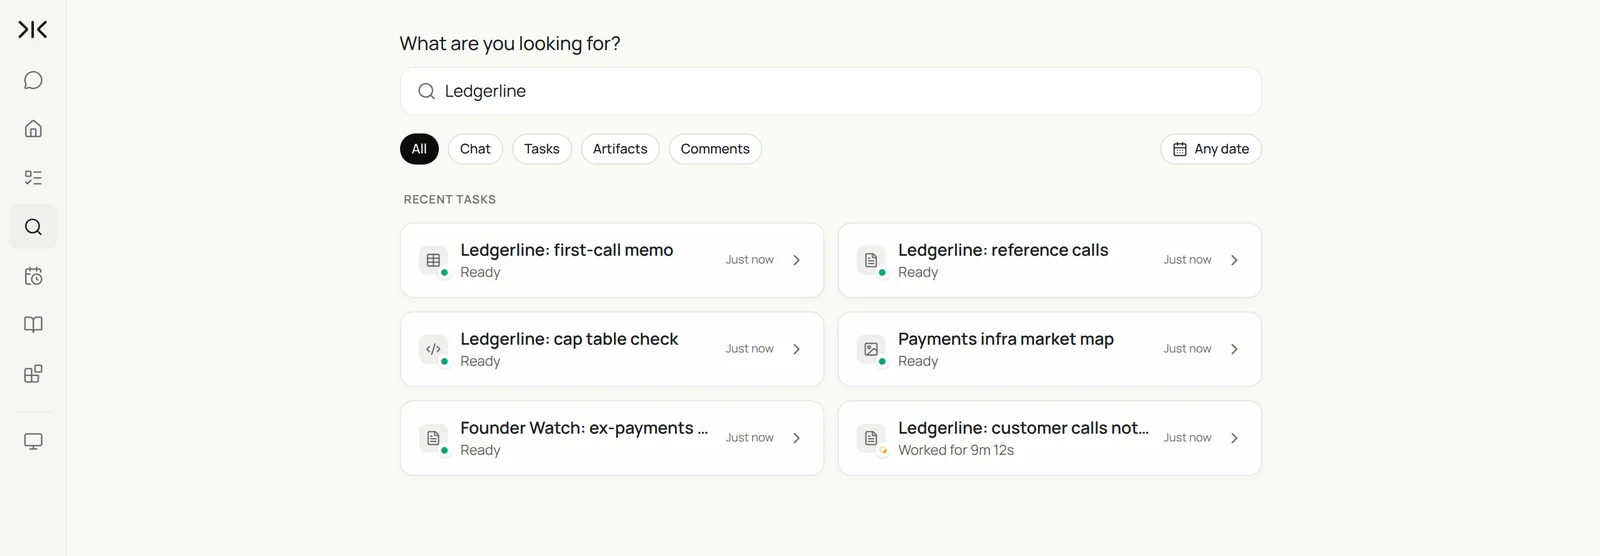
Task: Click "Just now" on the cap table check card
Action: pos(750,349)
